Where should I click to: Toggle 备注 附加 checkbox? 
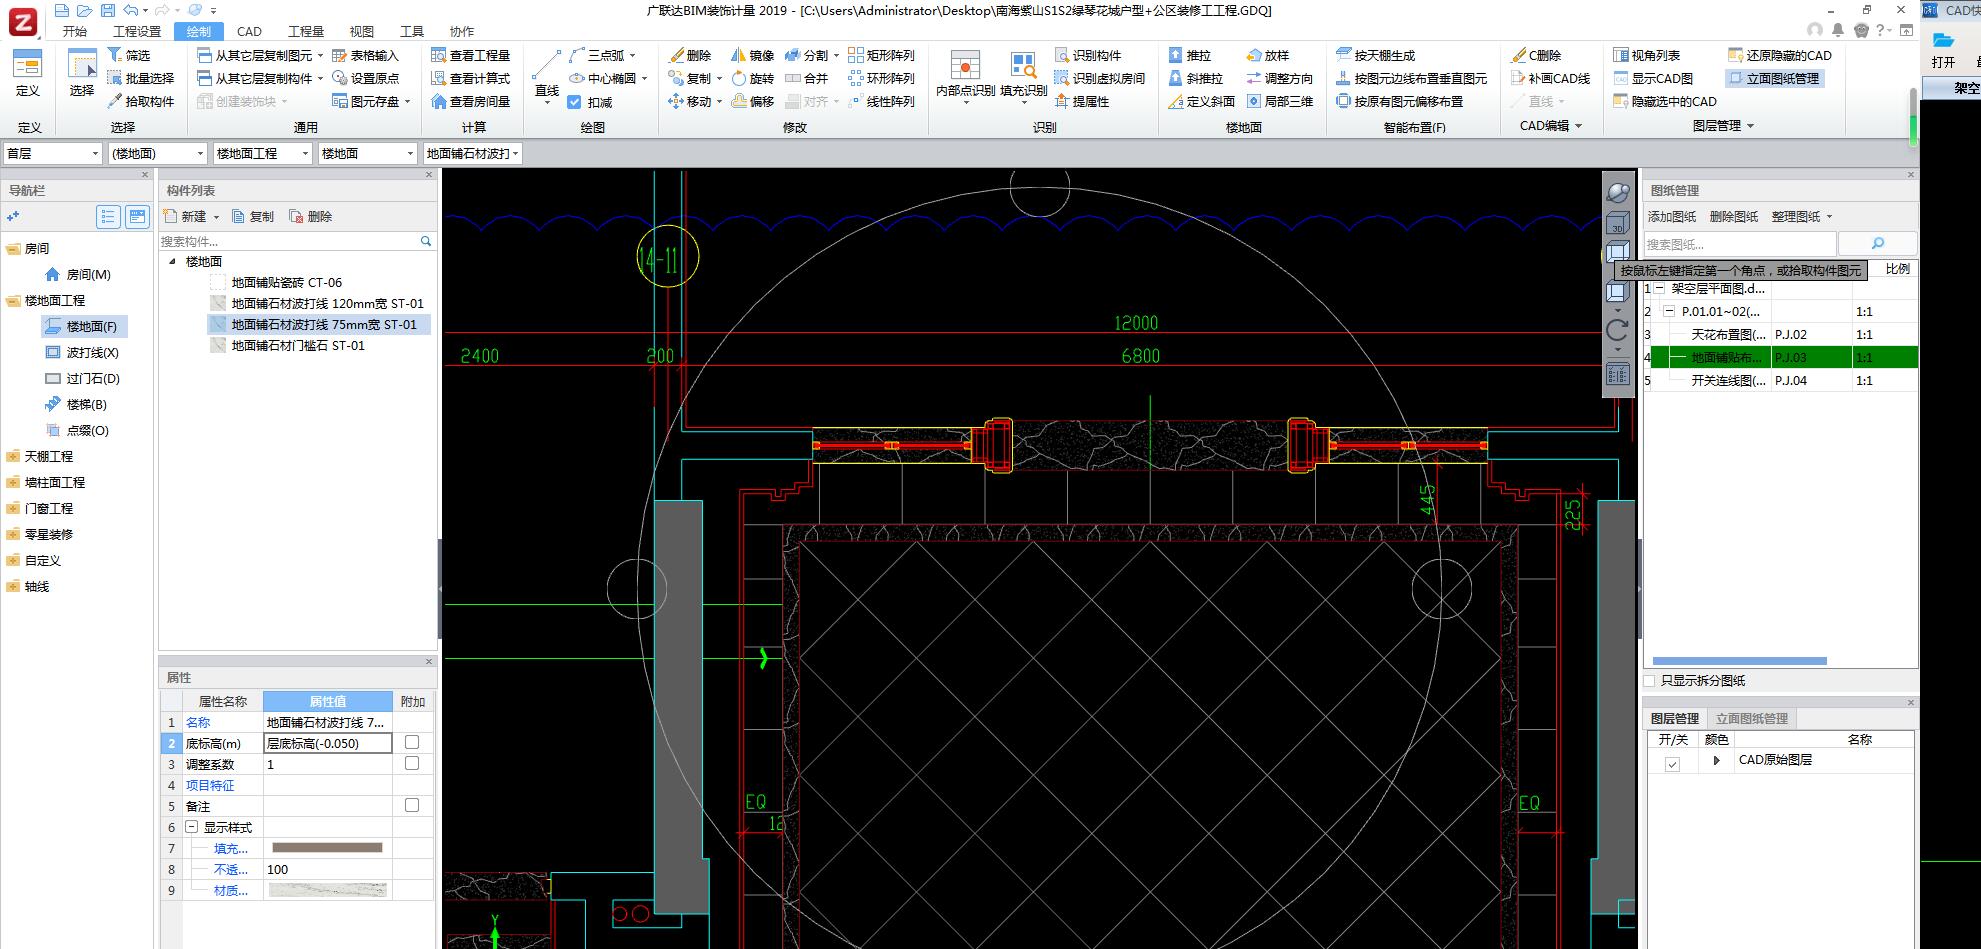(x=412, y=805)
